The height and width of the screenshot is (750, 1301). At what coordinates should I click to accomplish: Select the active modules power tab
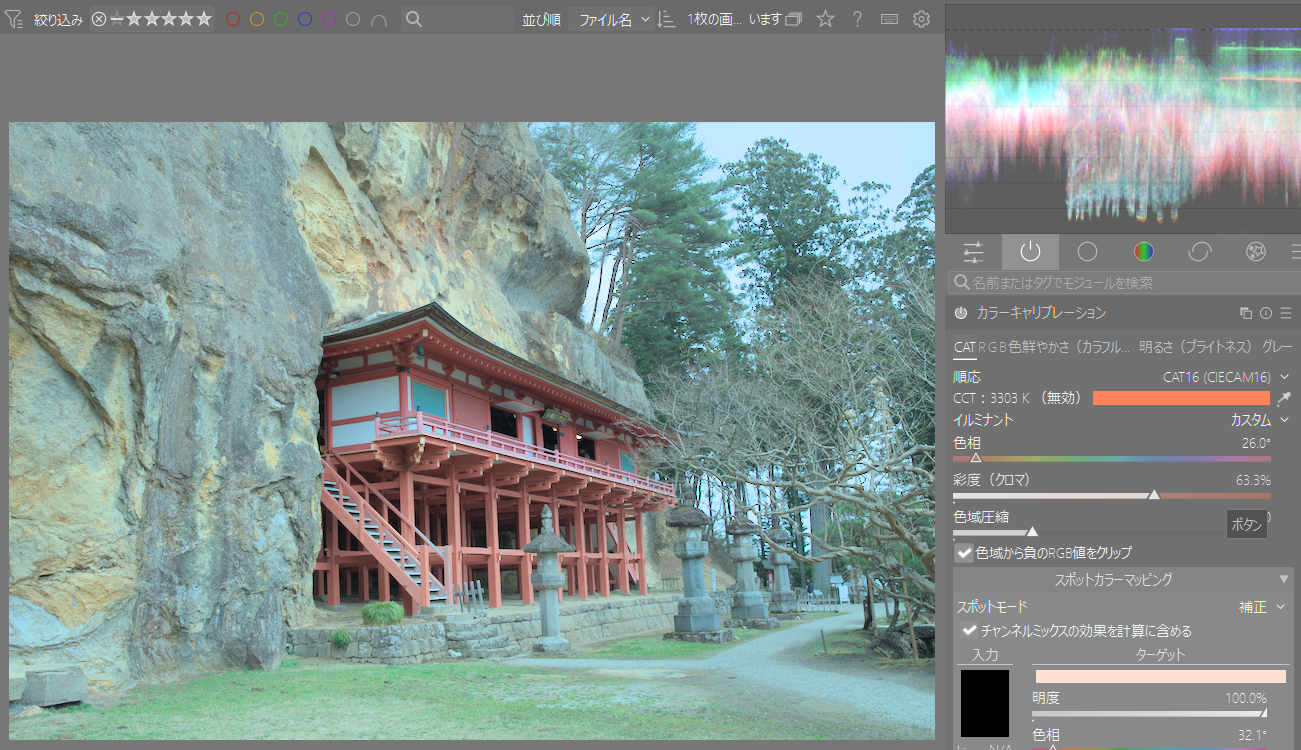(1030, 252)
